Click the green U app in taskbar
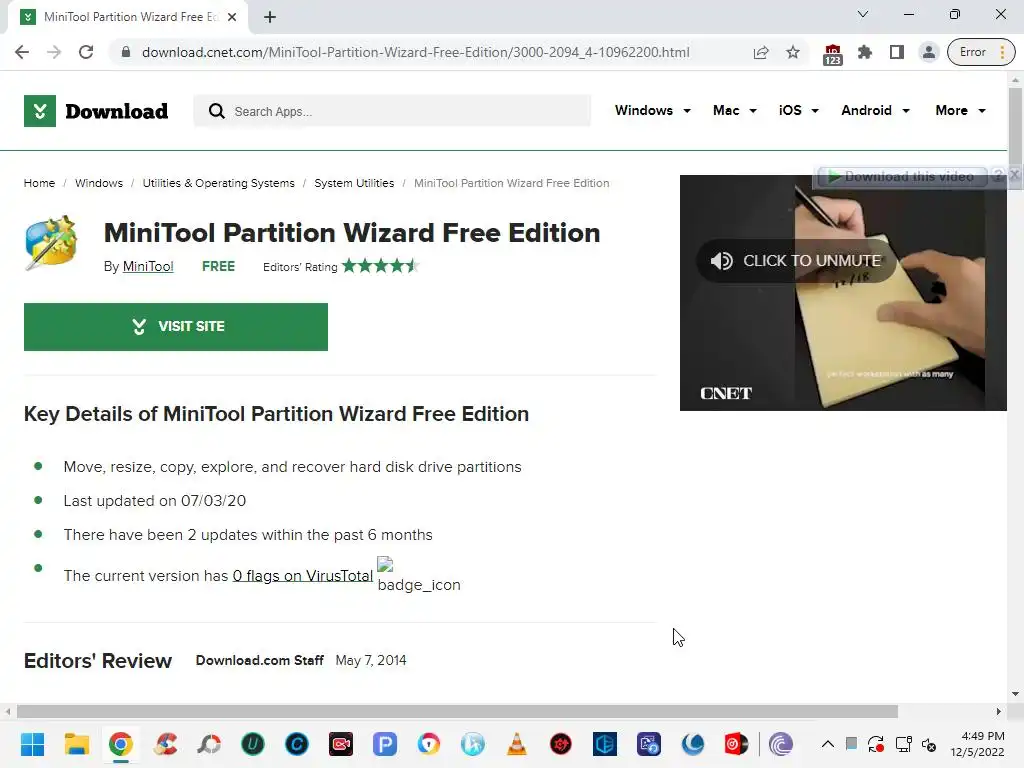 [x=253, y=744]
